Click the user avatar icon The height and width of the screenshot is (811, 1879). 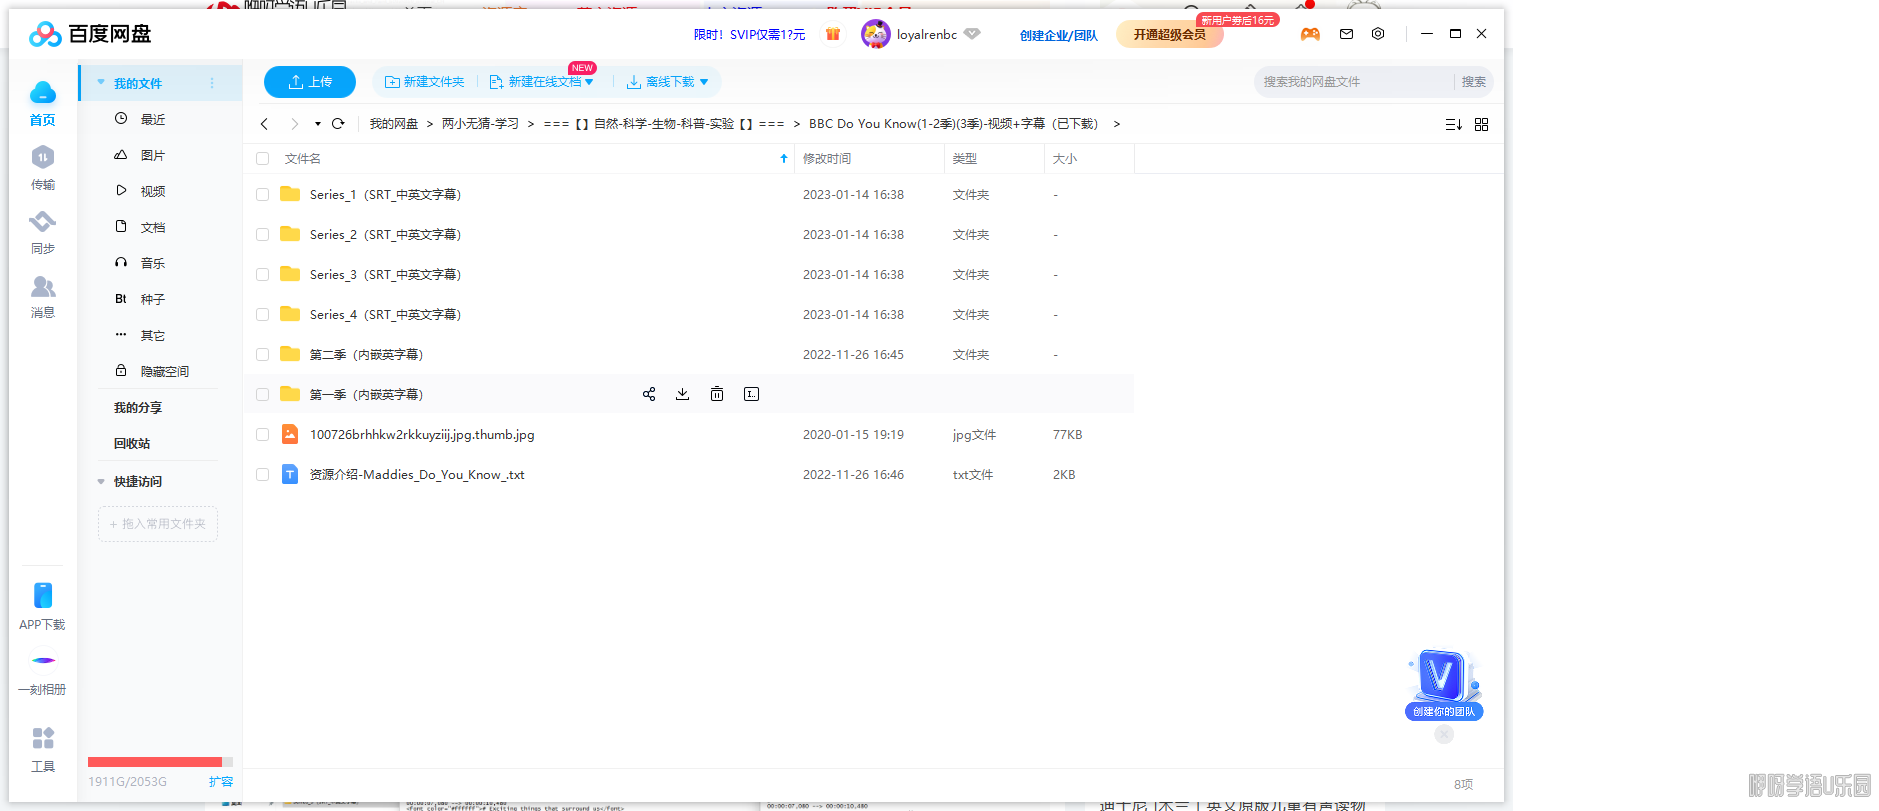[876, 34]
